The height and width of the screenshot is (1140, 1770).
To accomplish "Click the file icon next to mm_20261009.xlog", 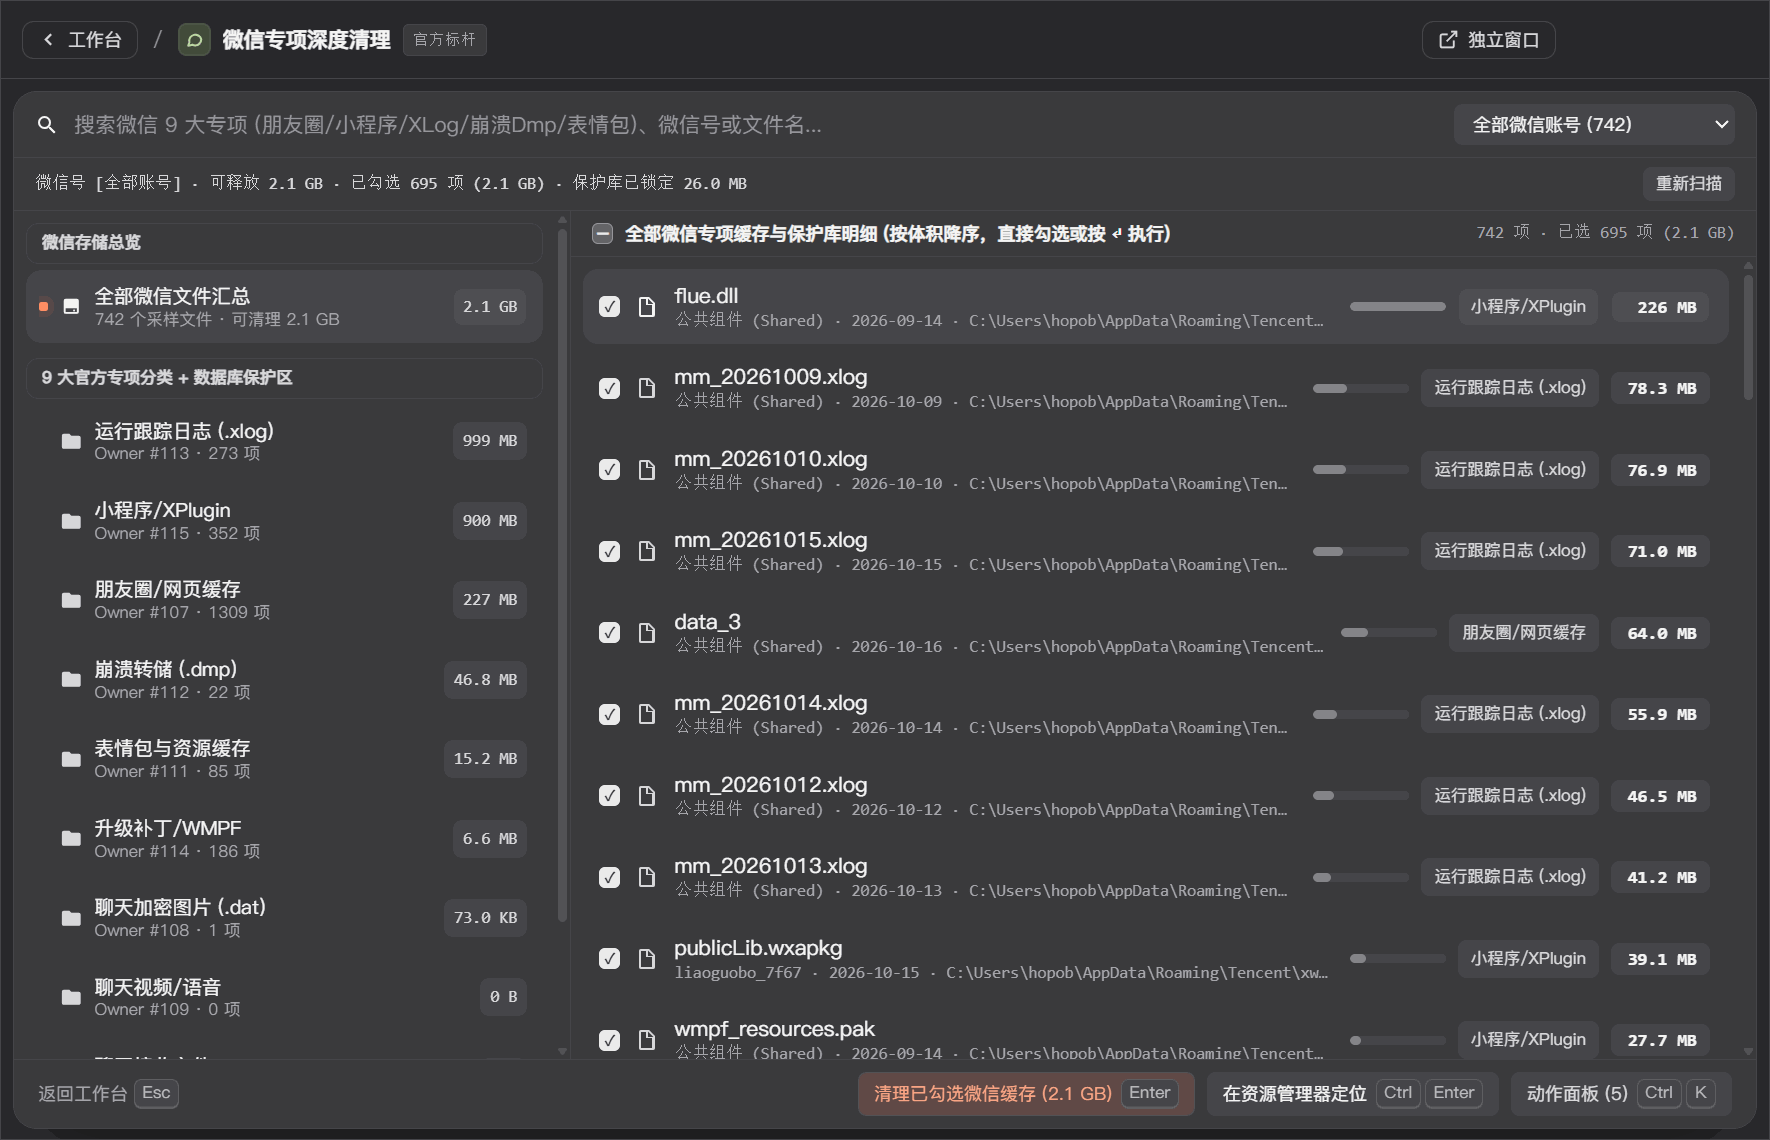I will point(647,388).
